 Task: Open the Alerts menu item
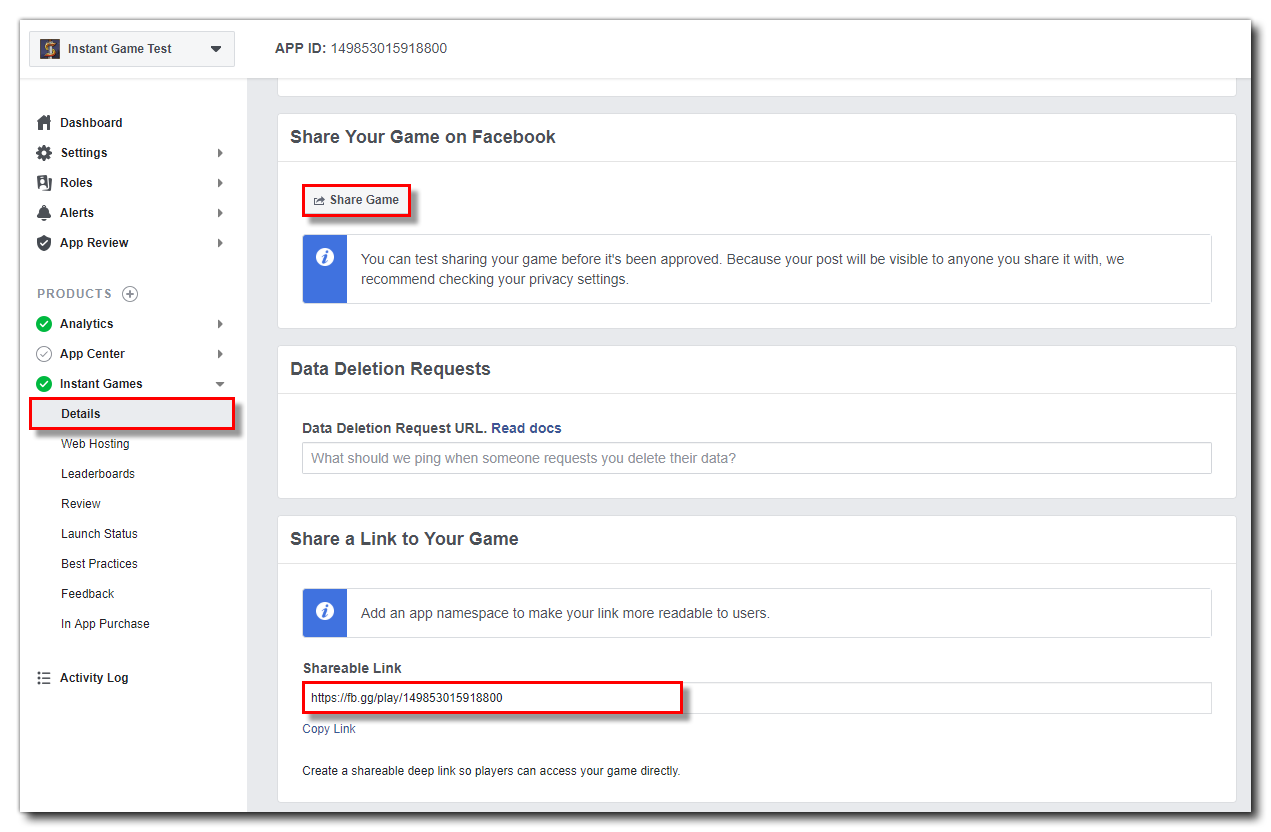(x=77, y=213)
